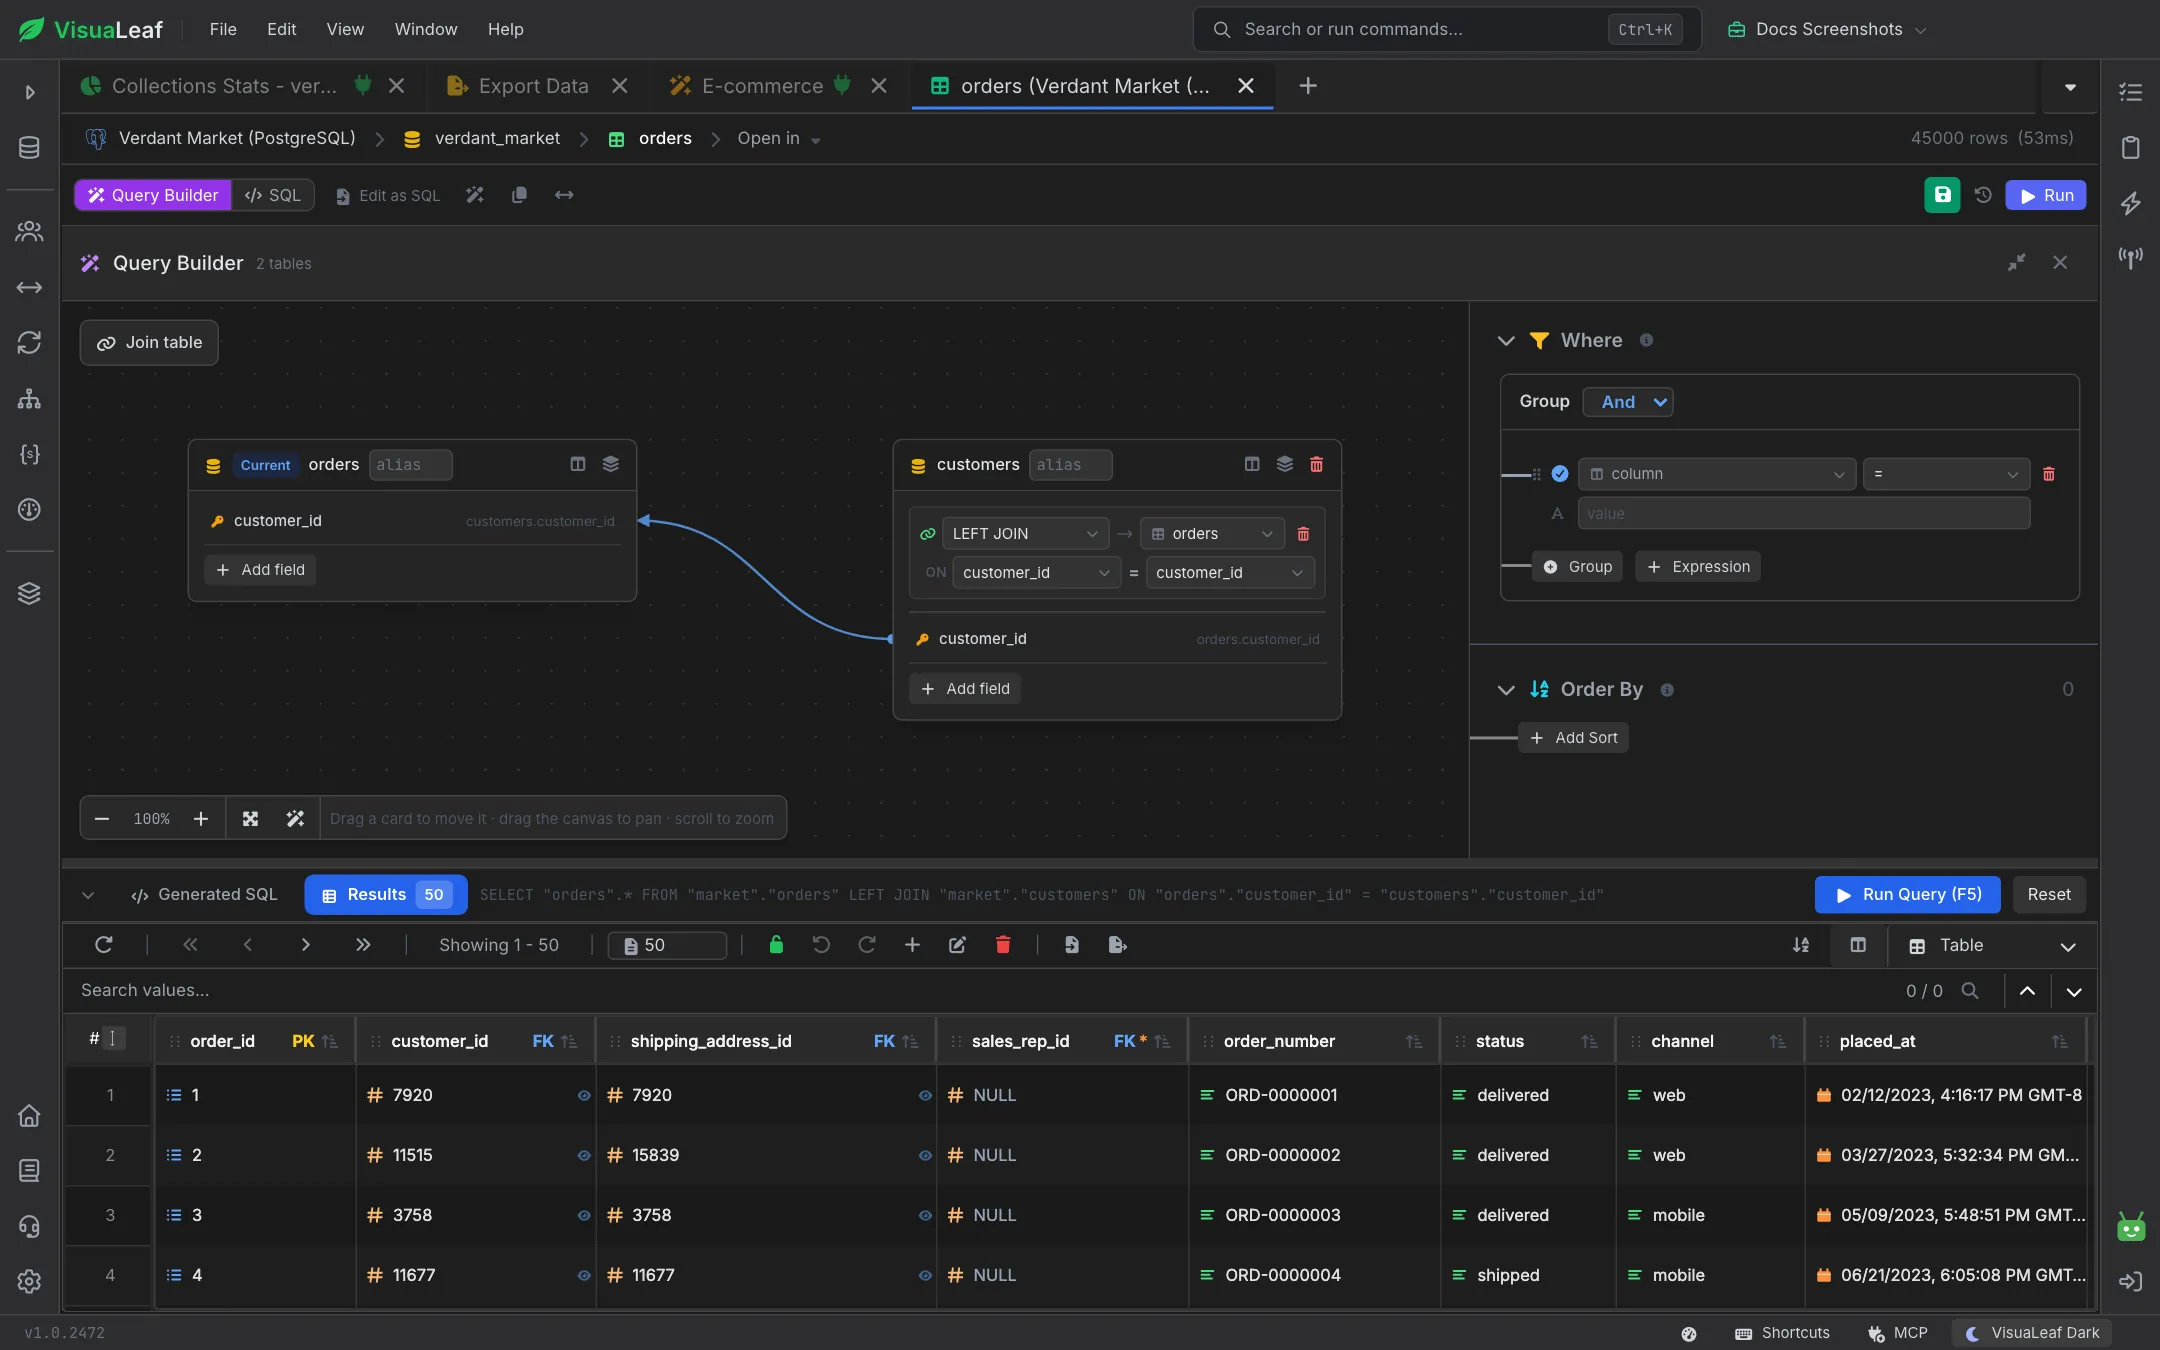Viewport: 2160px width, 1350px height.
Task: Toggle eye icon on customer_id 7920
Action: [584, 1096]
